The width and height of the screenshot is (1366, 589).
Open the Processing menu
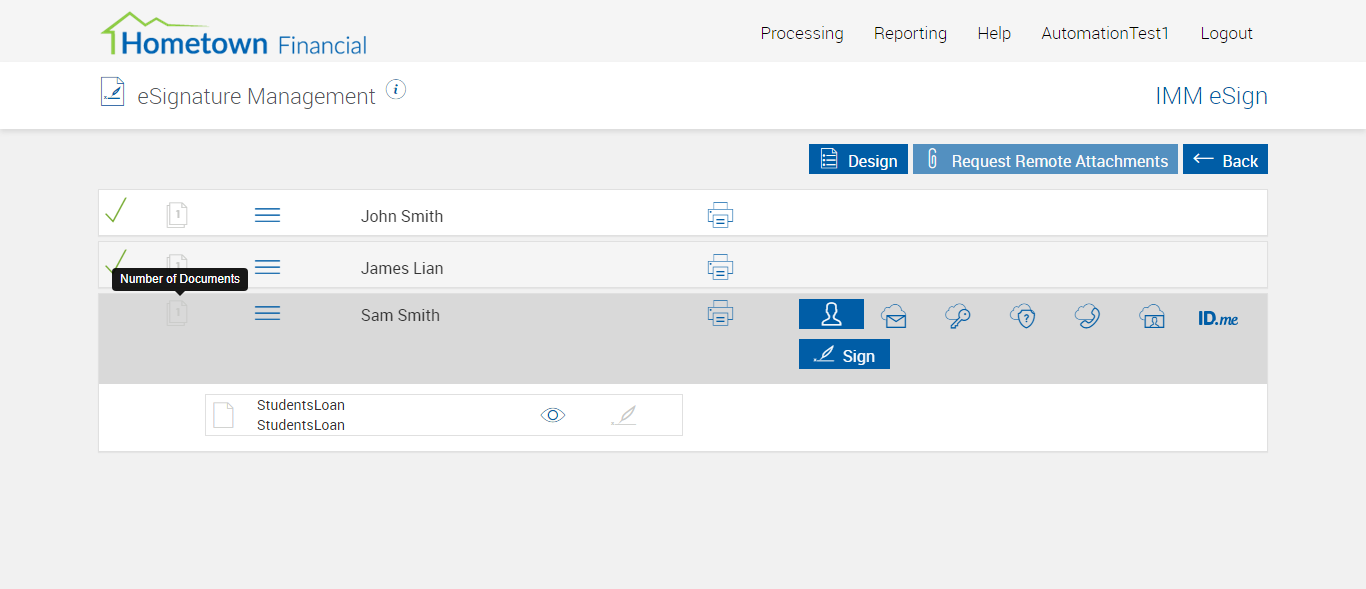tap(802, 33)
